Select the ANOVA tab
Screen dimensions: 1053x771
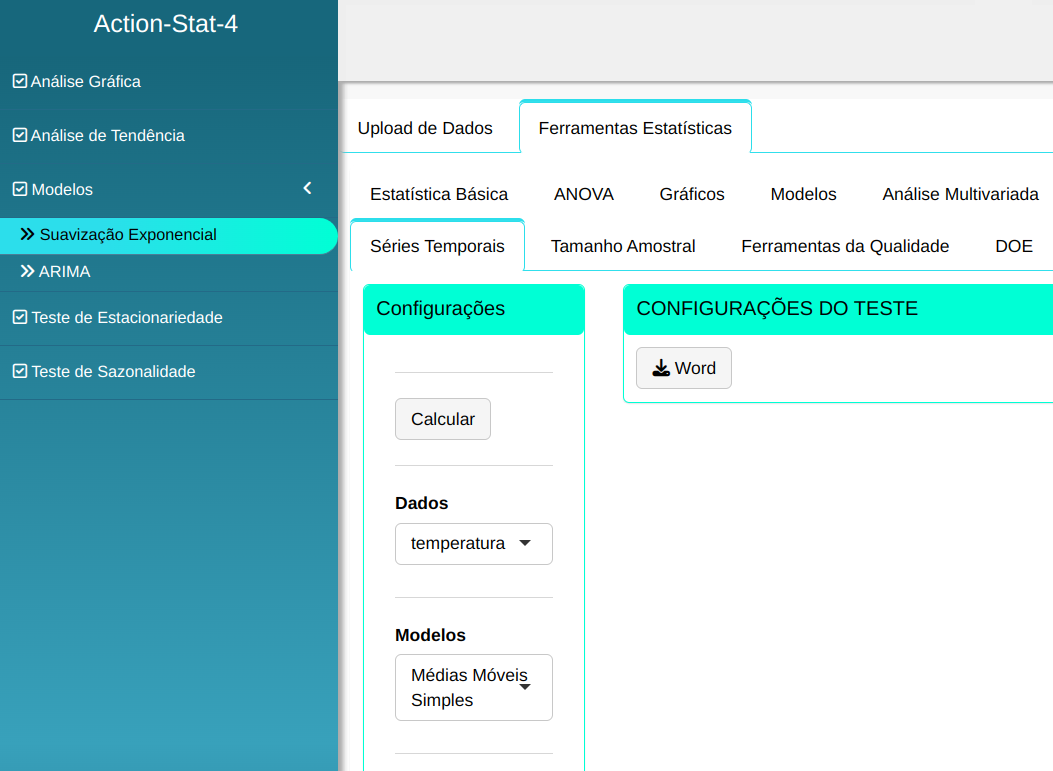[x=583, y=194]
